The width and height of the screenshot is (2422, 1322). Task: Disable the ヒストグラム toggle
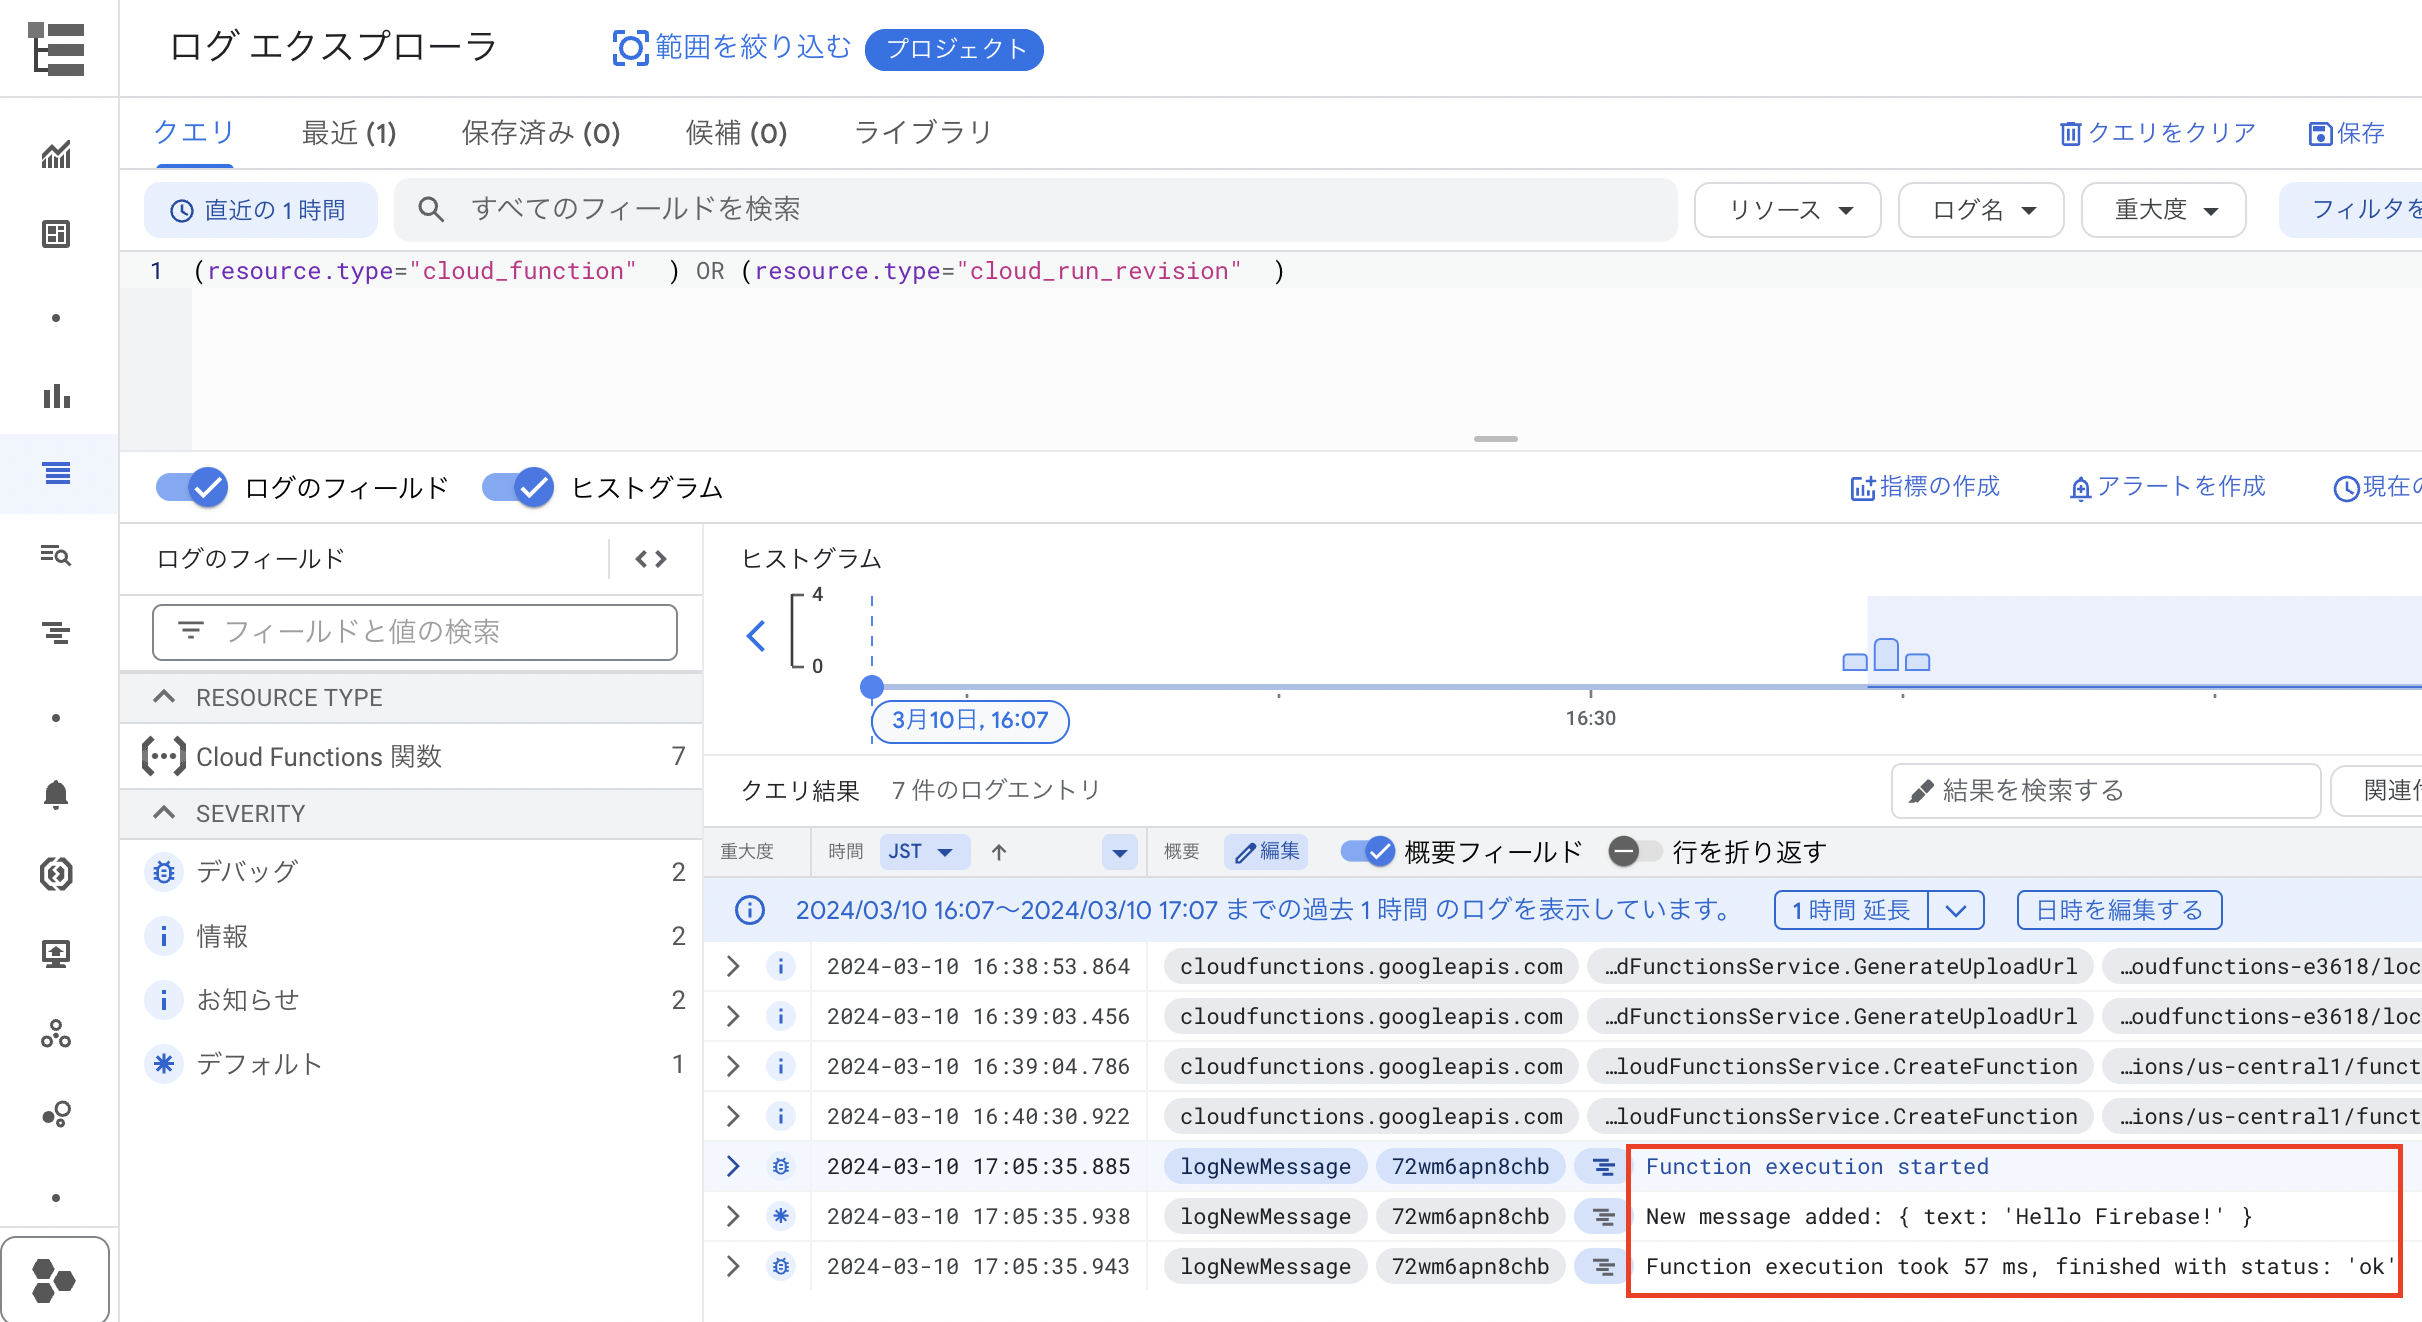tap(516, 488)
